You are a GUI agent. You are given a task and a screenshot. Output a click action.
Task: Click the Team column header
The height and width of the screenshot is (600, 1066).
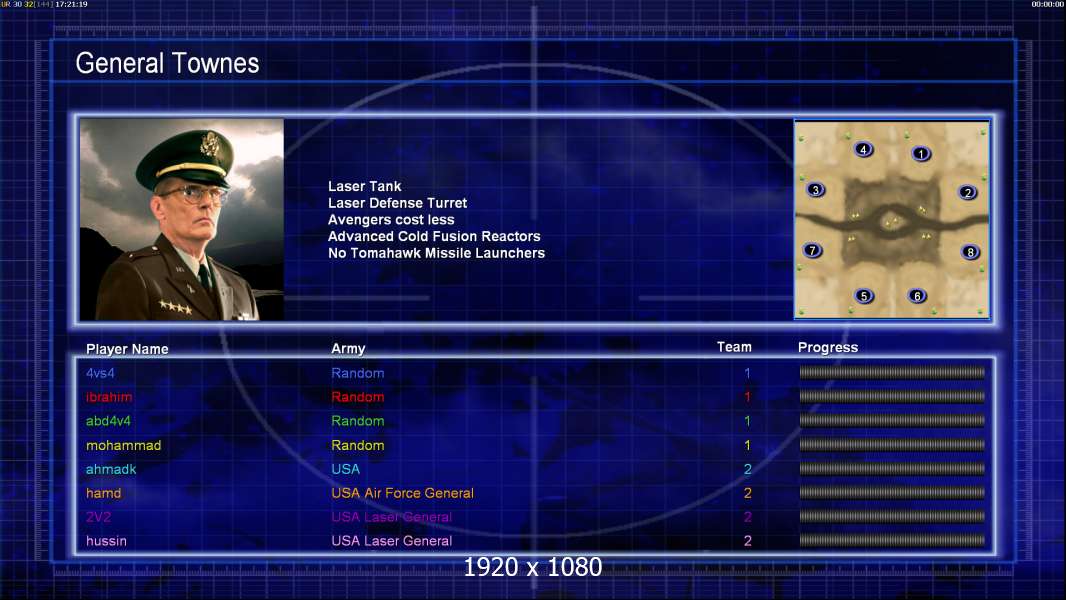point(734,347)
